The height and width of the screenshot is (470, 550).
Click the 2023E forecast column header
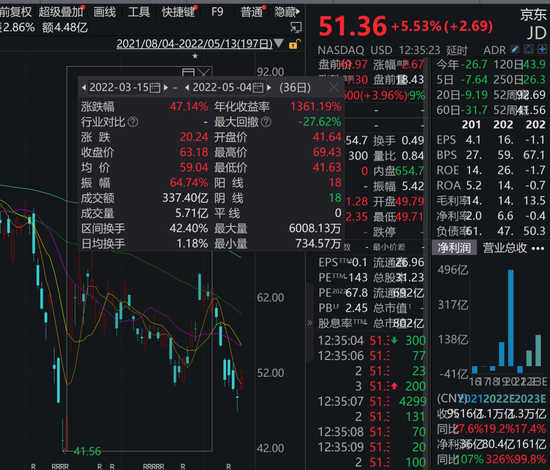point(529,399)
